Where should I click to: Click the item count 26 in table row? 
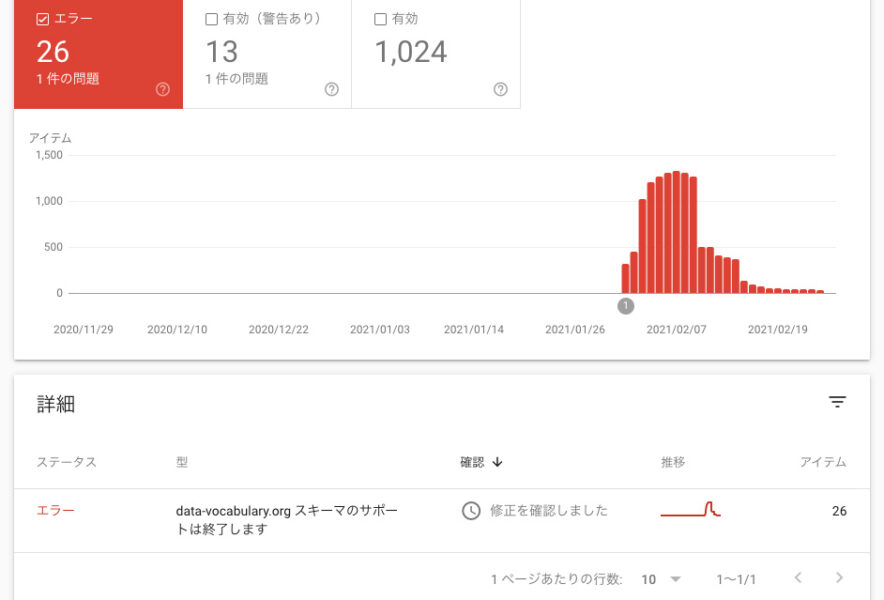pos(839,511)
